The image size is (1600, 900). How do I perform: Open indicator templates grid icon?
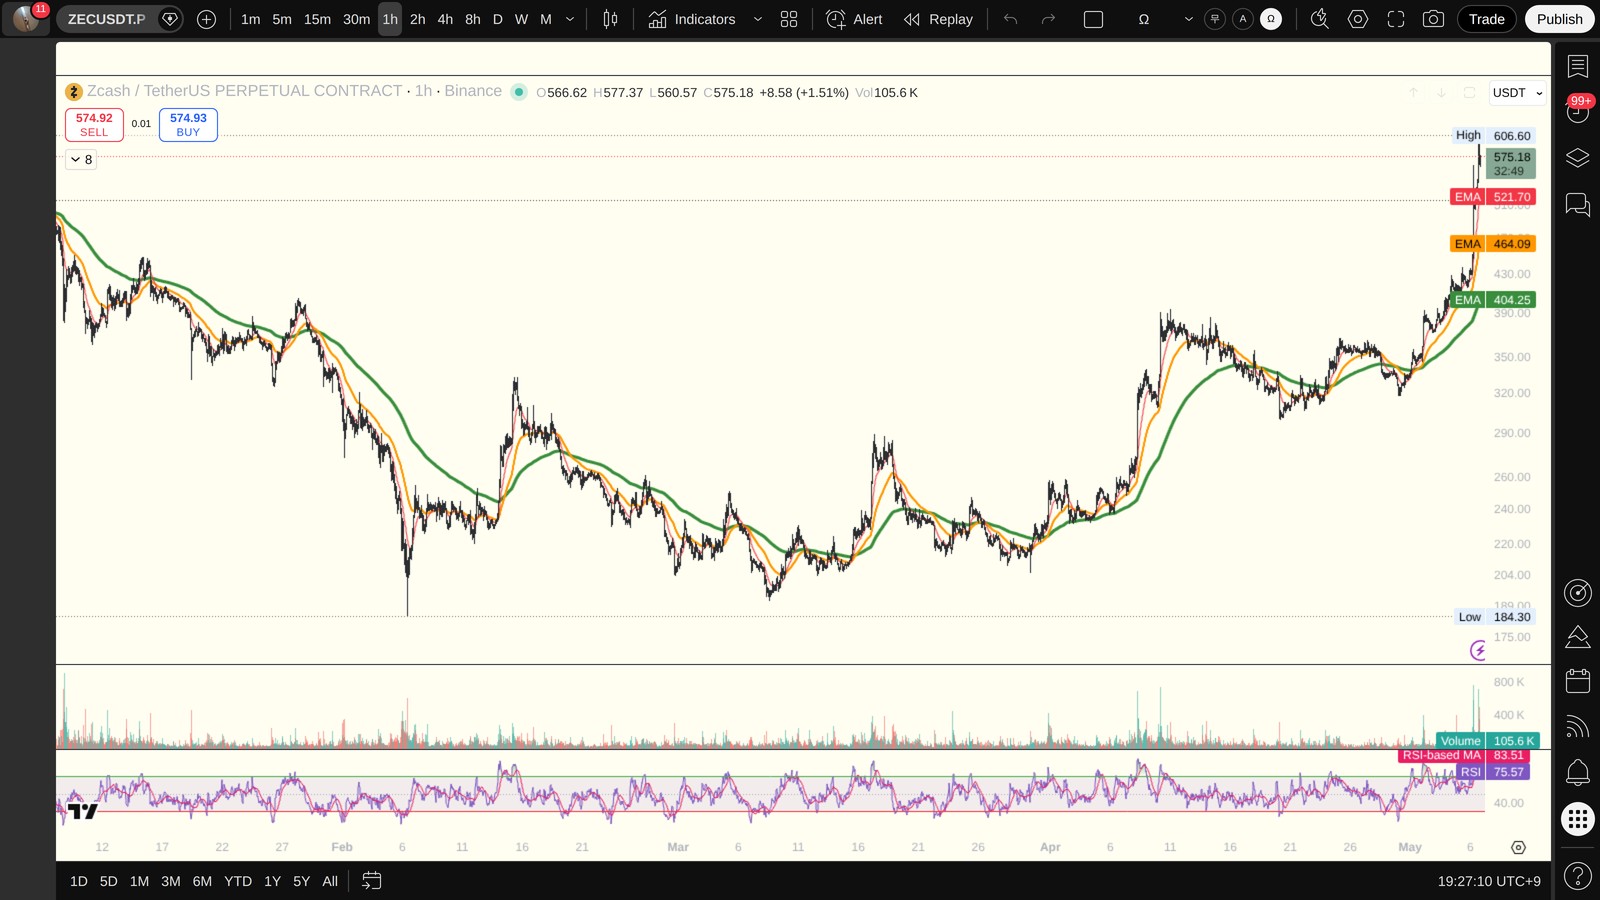(x=789, y=19)
